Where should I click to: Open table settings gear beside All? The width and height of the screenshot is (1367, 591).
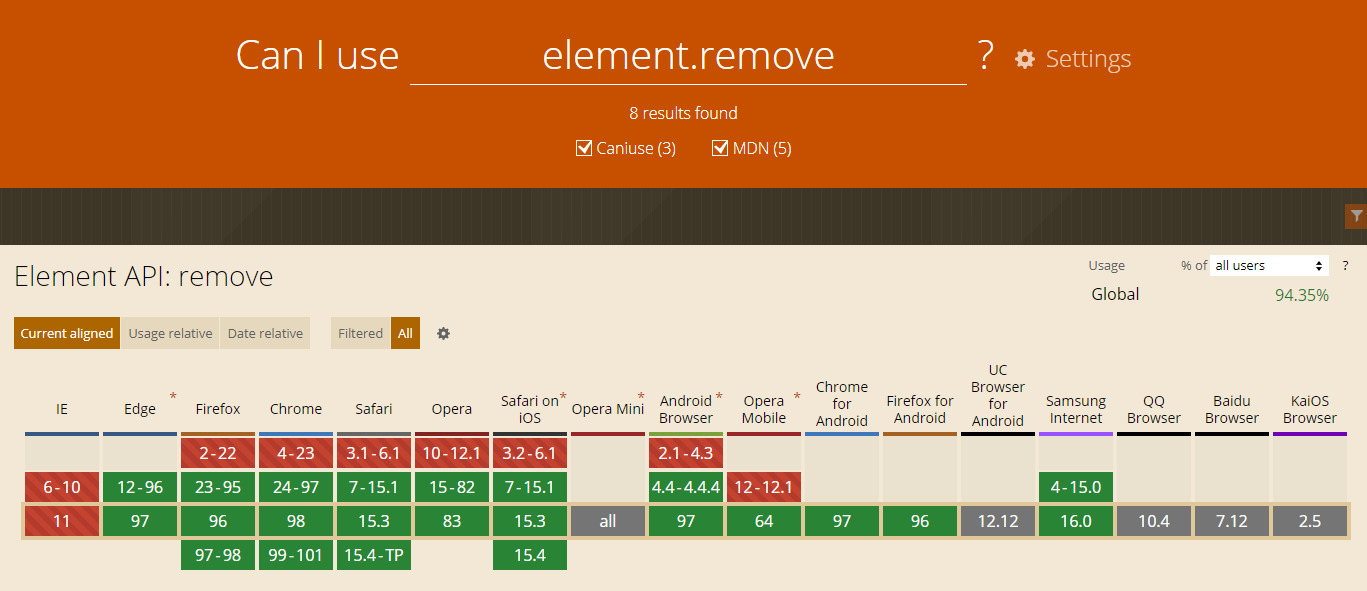[x=443, y=333]
